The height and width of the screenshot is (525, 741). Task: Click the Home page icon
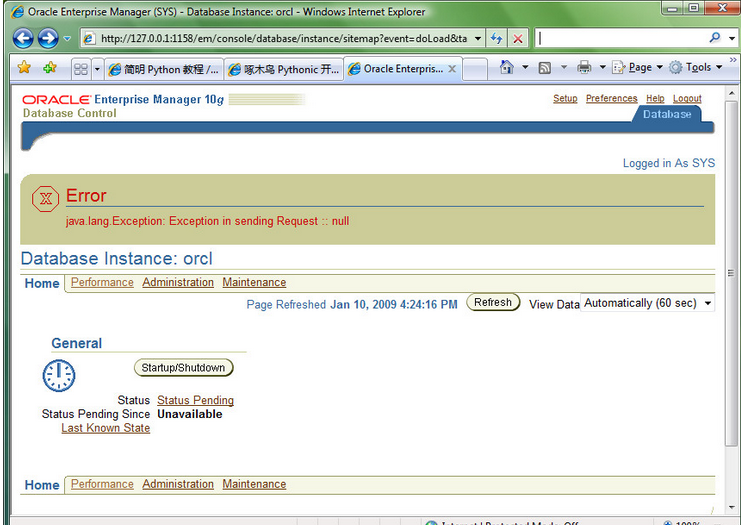(508, 68)
